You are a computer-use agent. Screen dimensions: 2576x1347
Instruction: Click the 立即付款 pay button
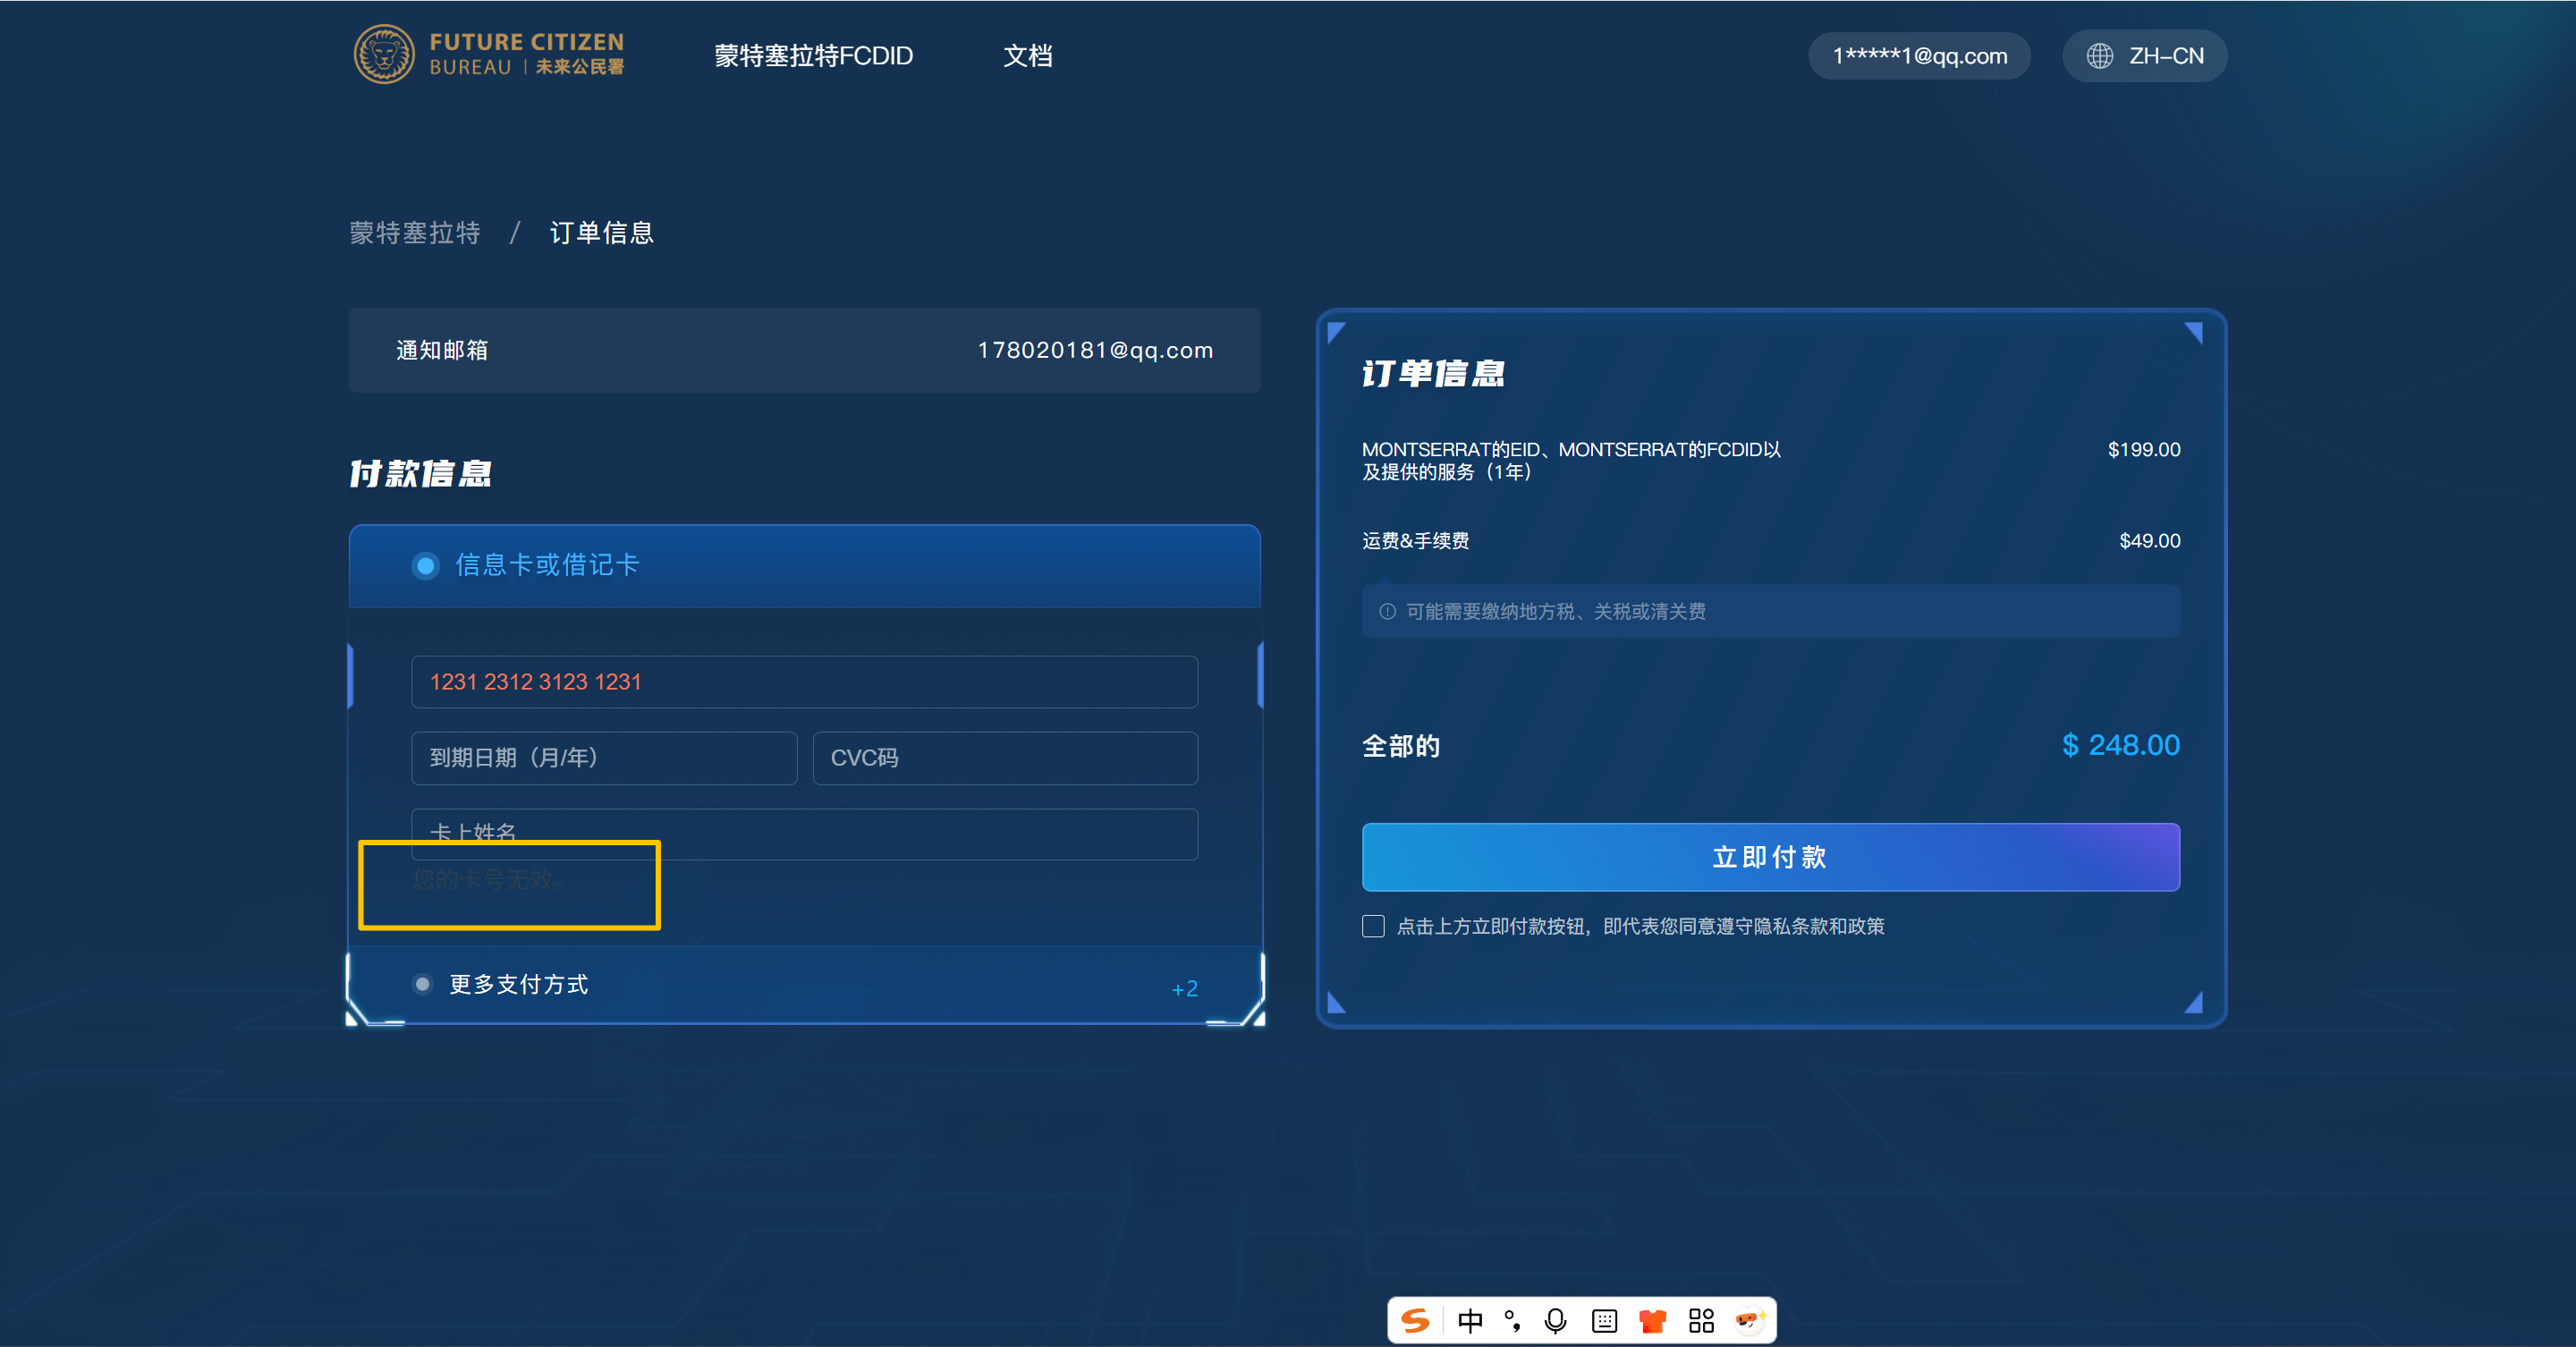(x=1770, y=857)
